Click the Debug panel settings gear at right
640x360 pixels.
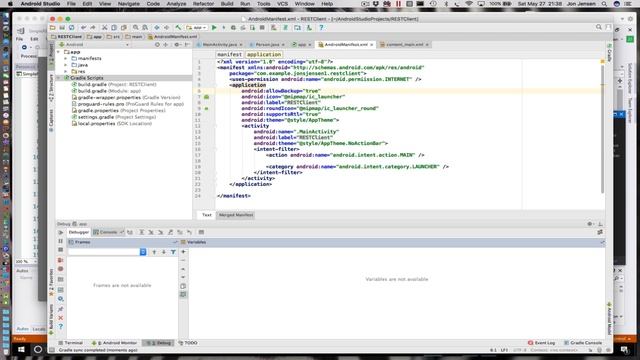coord(590,224)
